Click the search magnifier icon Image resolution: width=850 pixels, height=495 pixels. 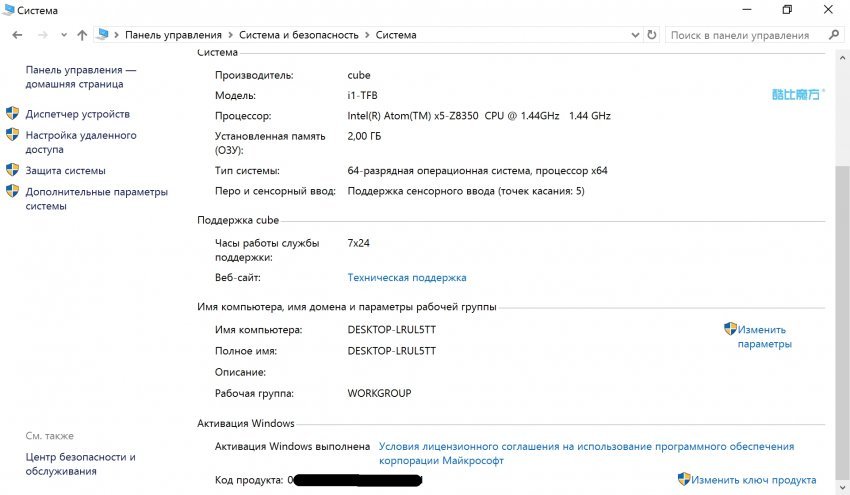[834, 35]
